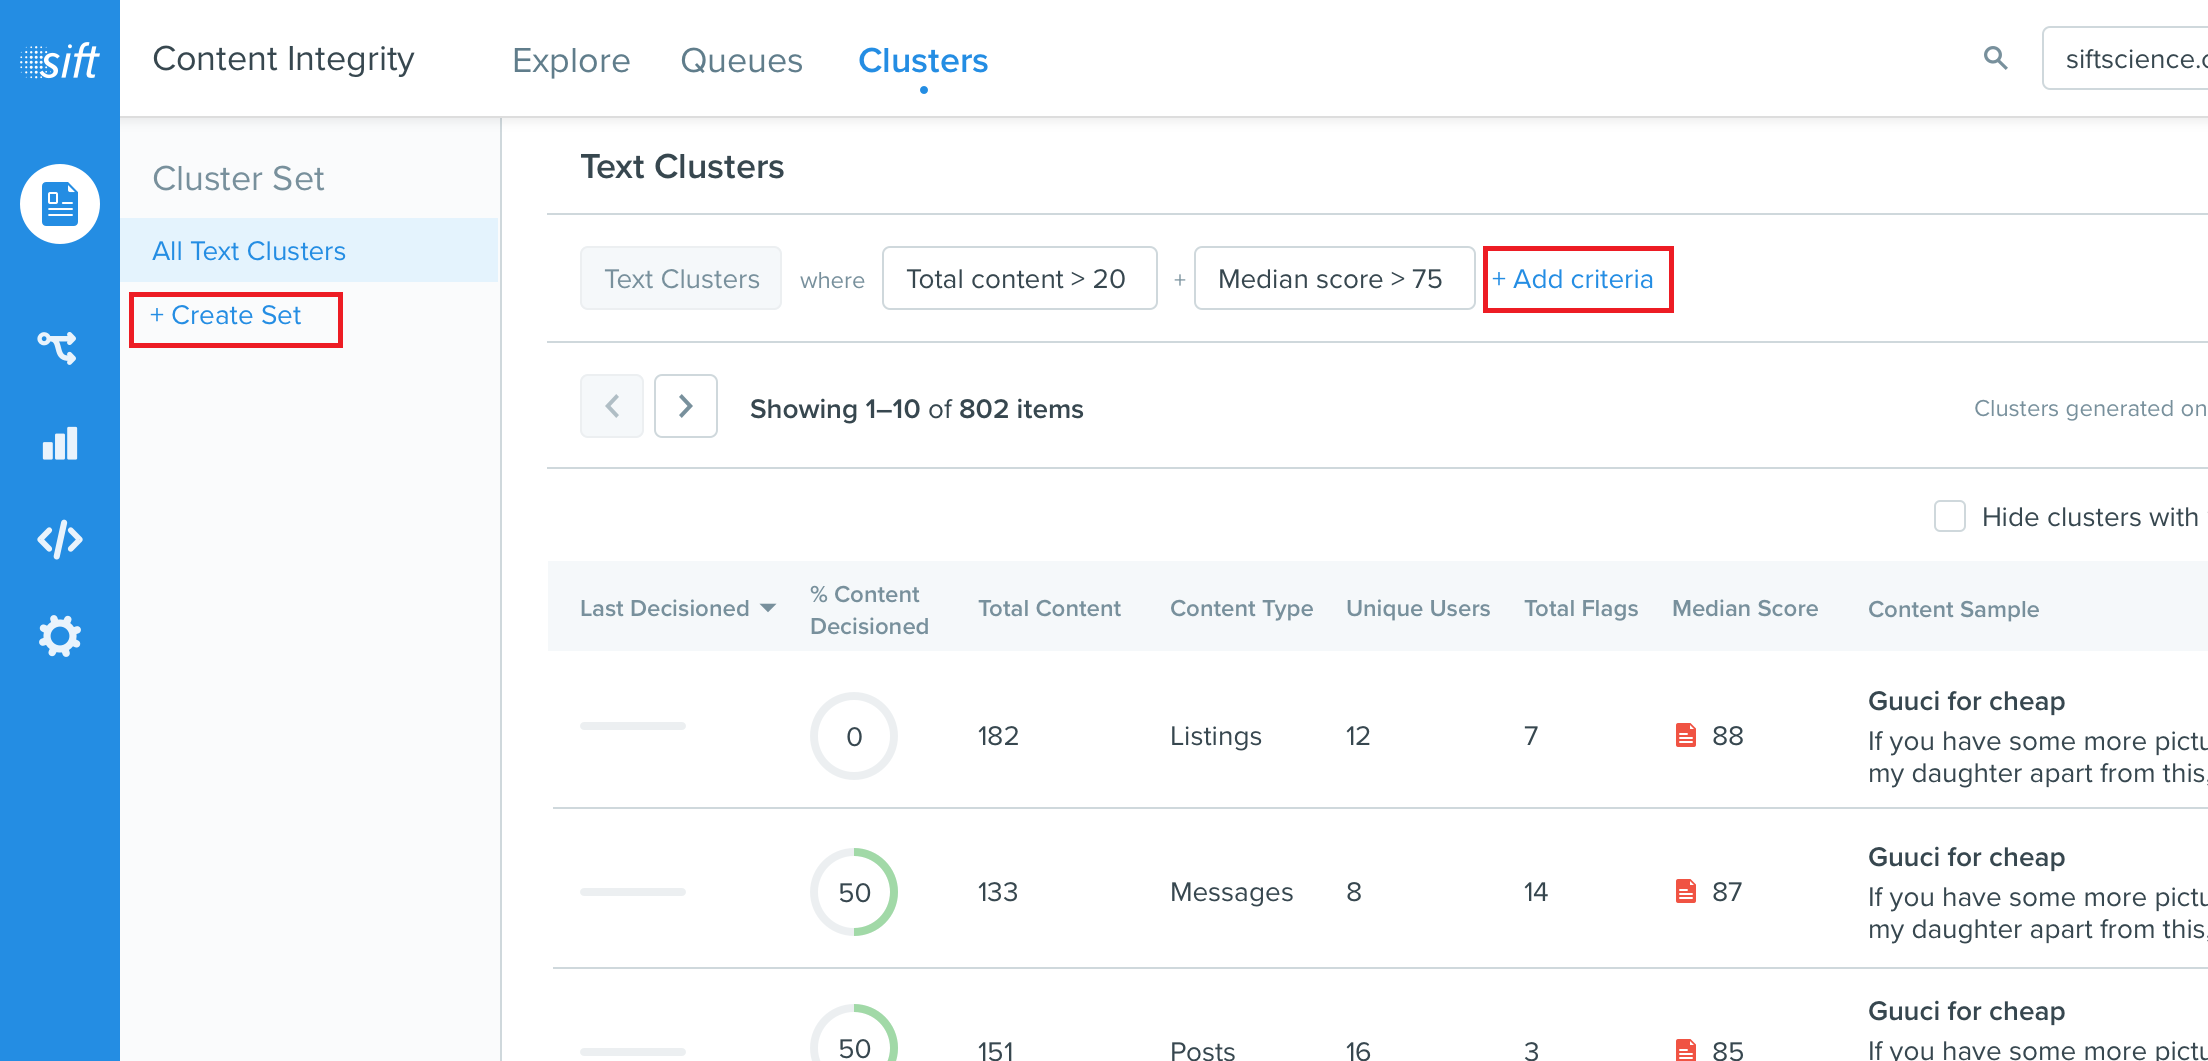Click + Create Set link

click(x=226, y=315)
